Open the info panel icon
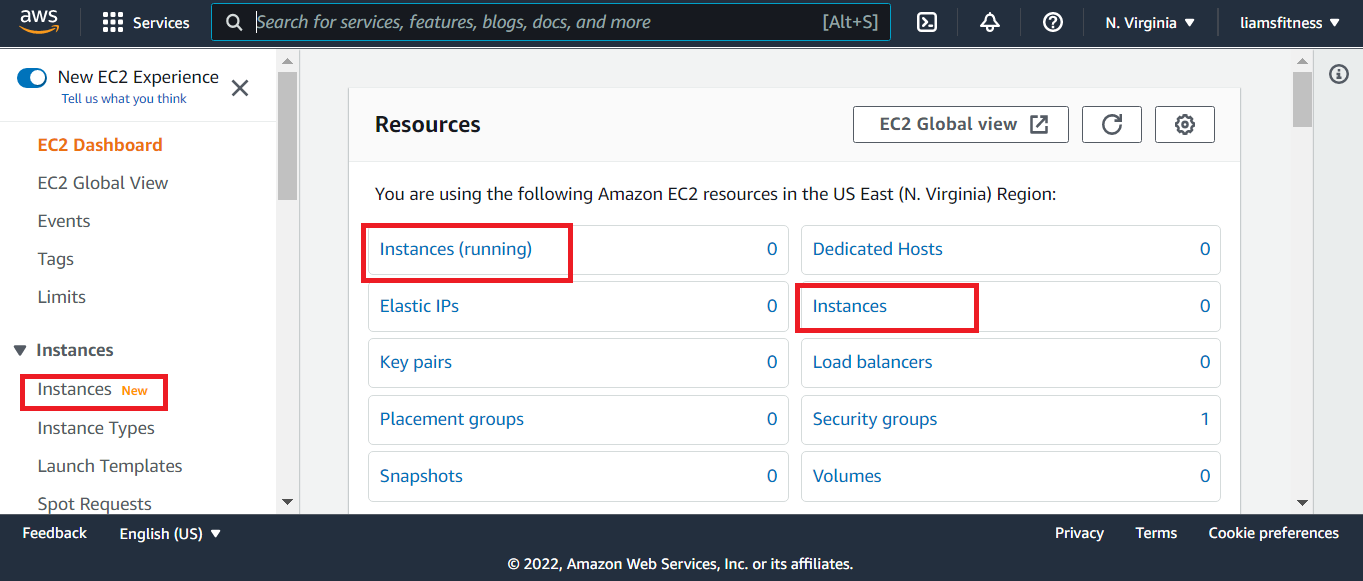Viewport: 1363px width, 581px height. click(x=1339, y=75)
